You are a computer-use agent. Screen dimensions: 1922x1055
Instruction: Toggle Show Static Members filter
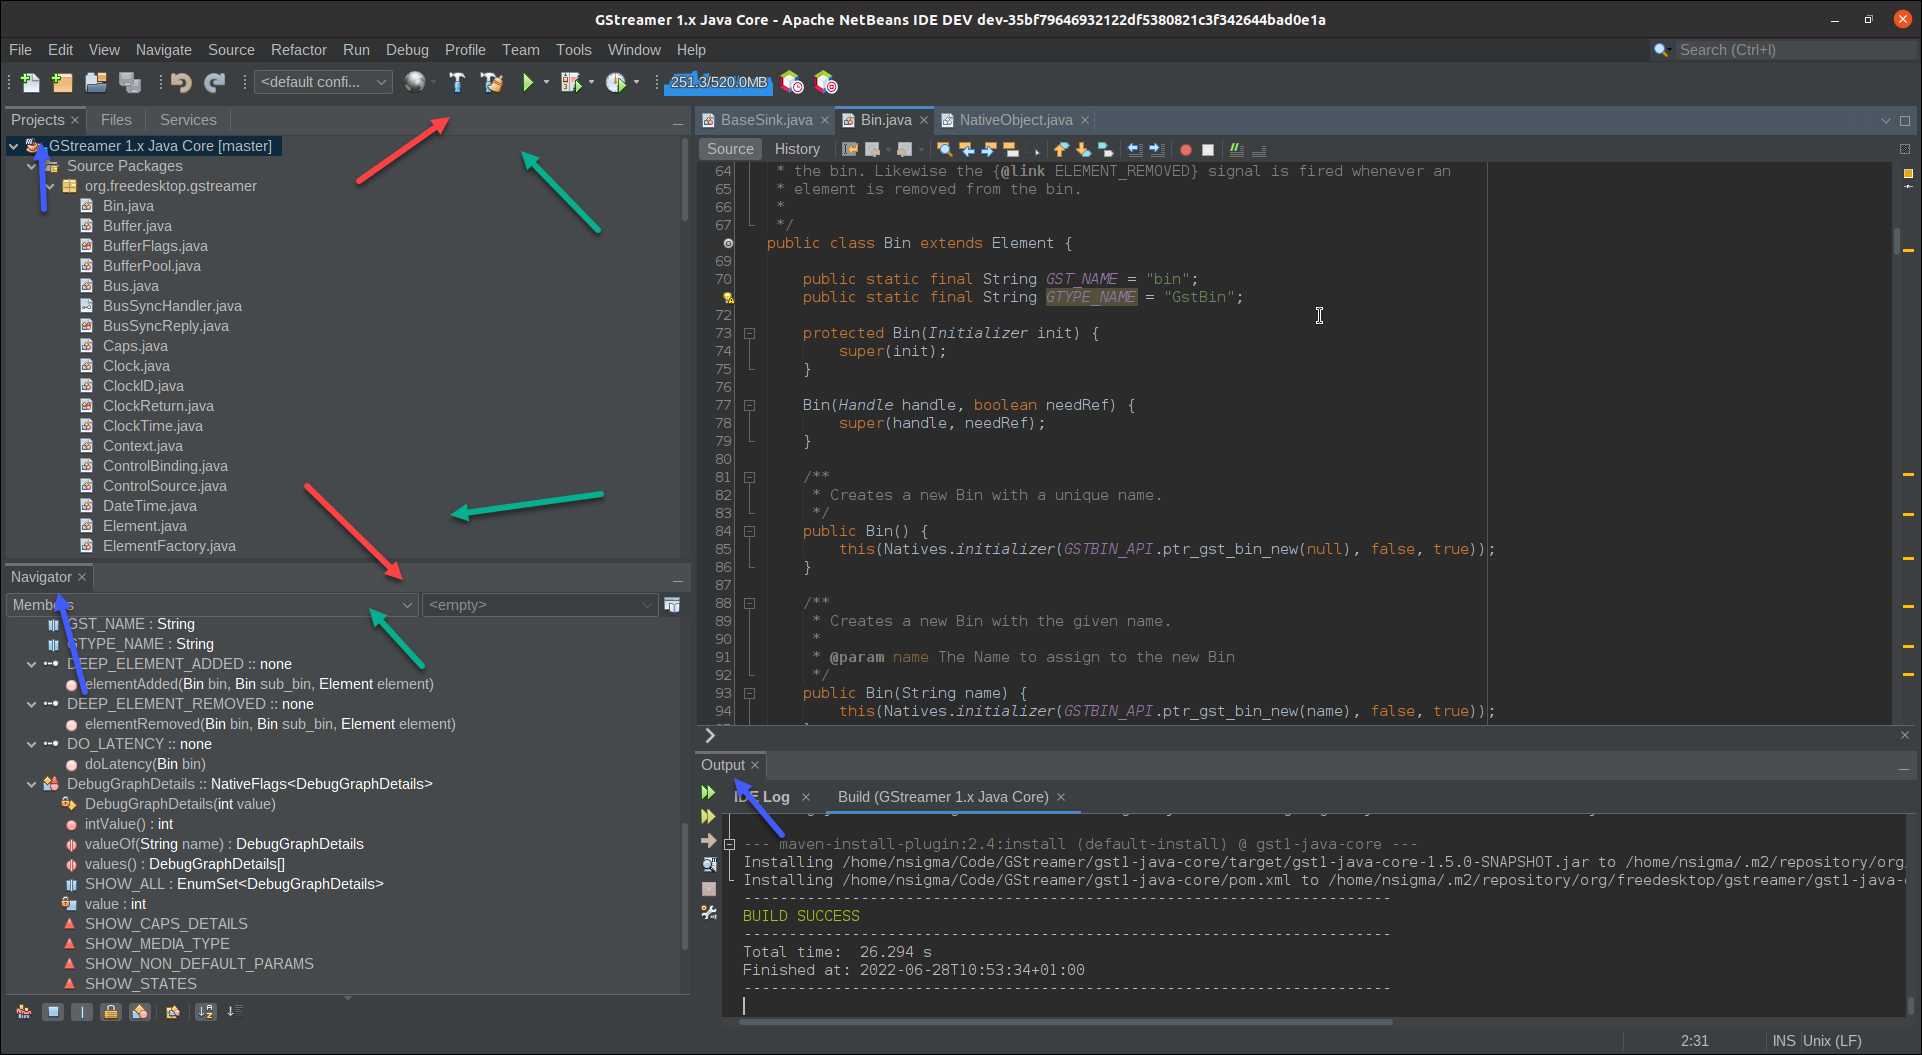pos(82,1012)
